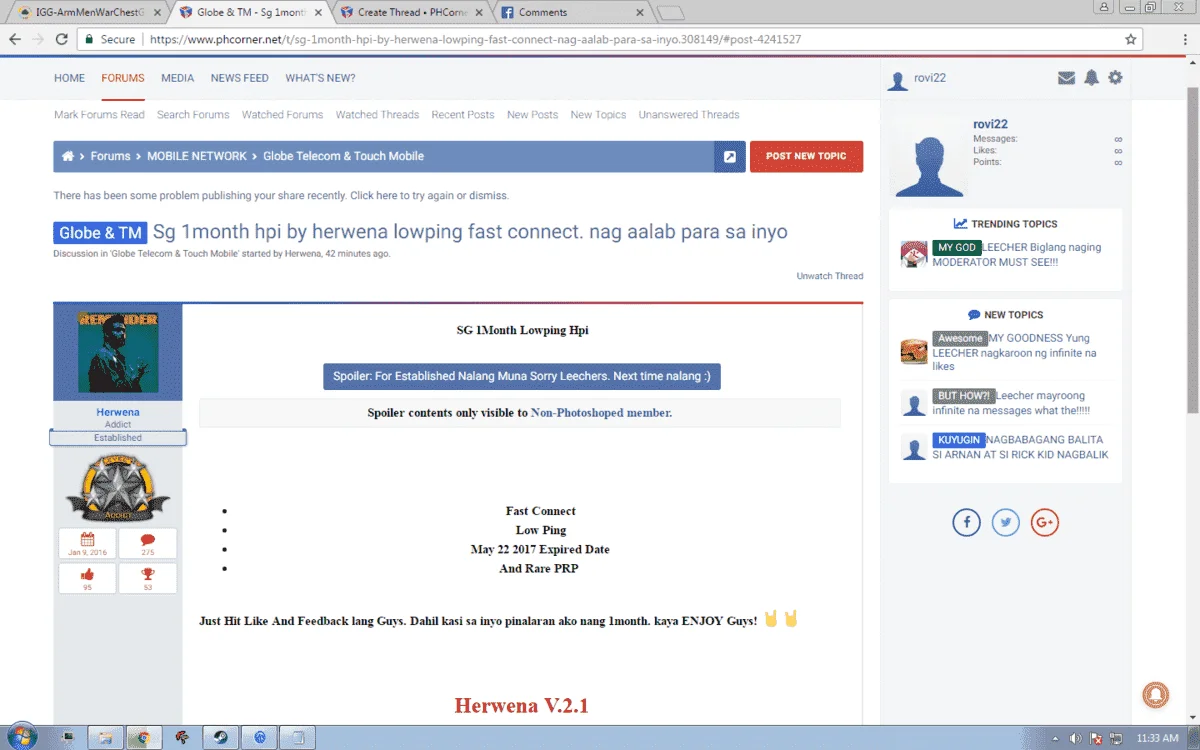Screen dimensions: 1200x750
Task: Click Search Forums link
Action: 193,115
